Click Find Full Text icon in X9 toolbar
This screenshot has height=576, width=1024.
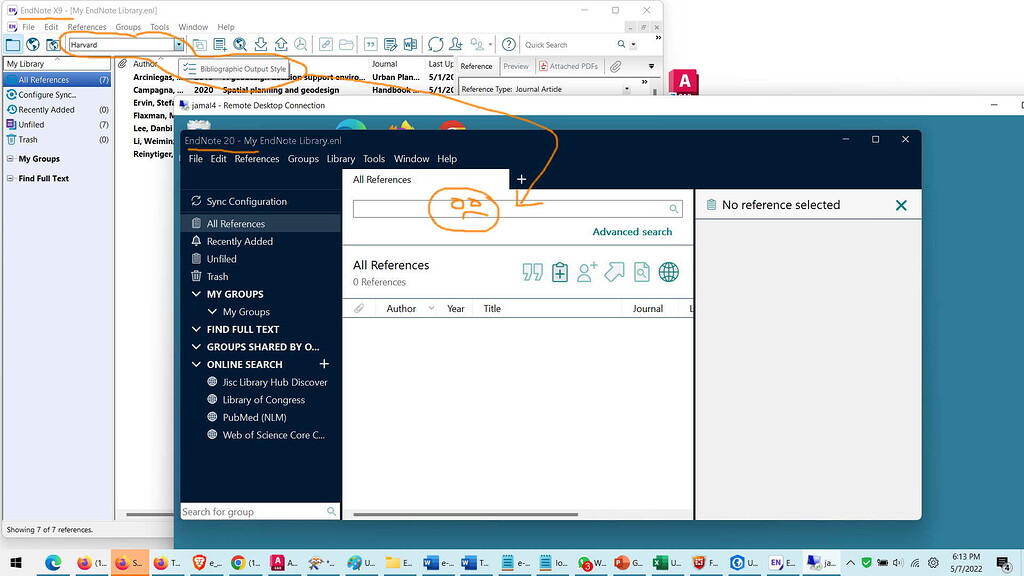[x=300, y=44]
